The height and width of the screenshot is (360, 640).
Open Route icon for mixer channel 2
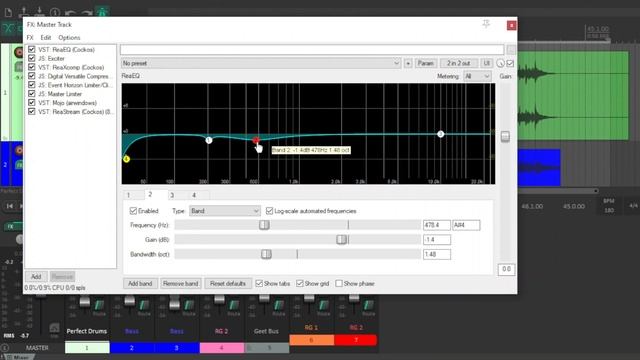[144, 306]
